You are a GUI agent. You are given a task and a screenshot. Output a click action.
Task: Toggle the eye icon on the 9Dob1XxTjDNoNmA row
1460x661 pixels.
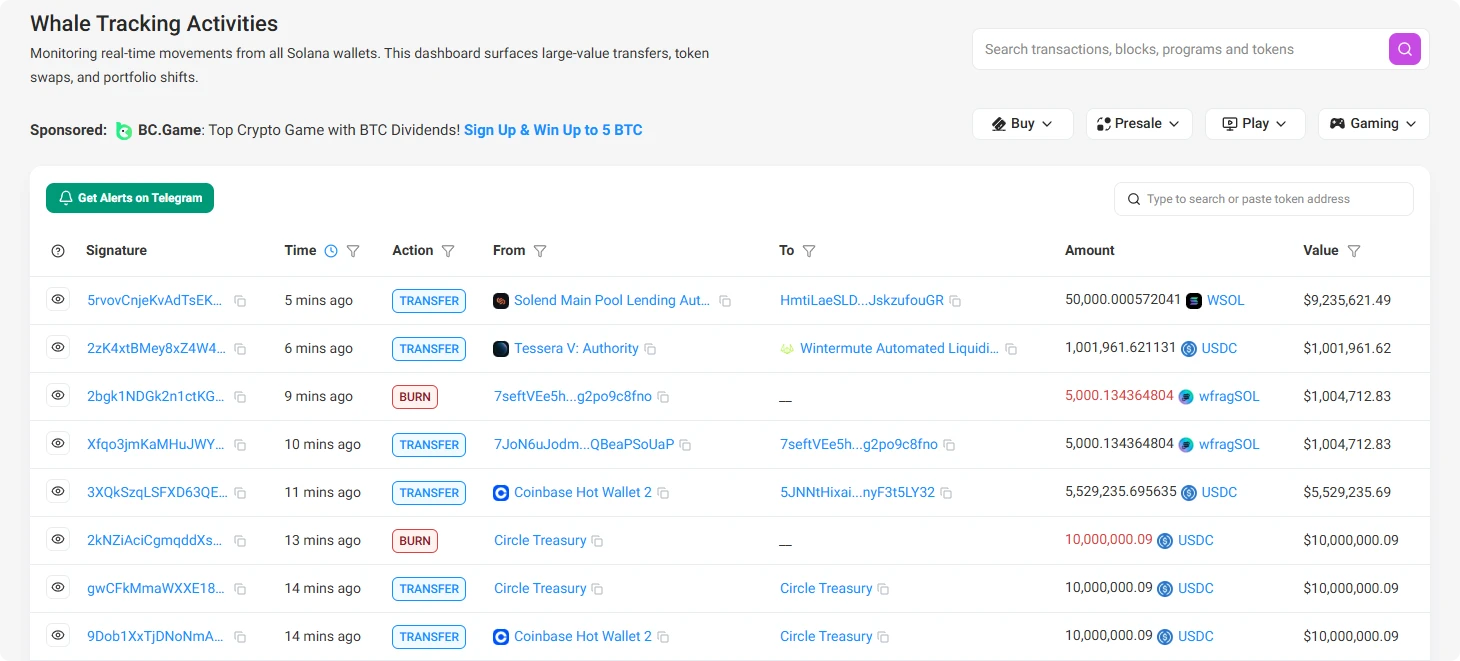57,636
